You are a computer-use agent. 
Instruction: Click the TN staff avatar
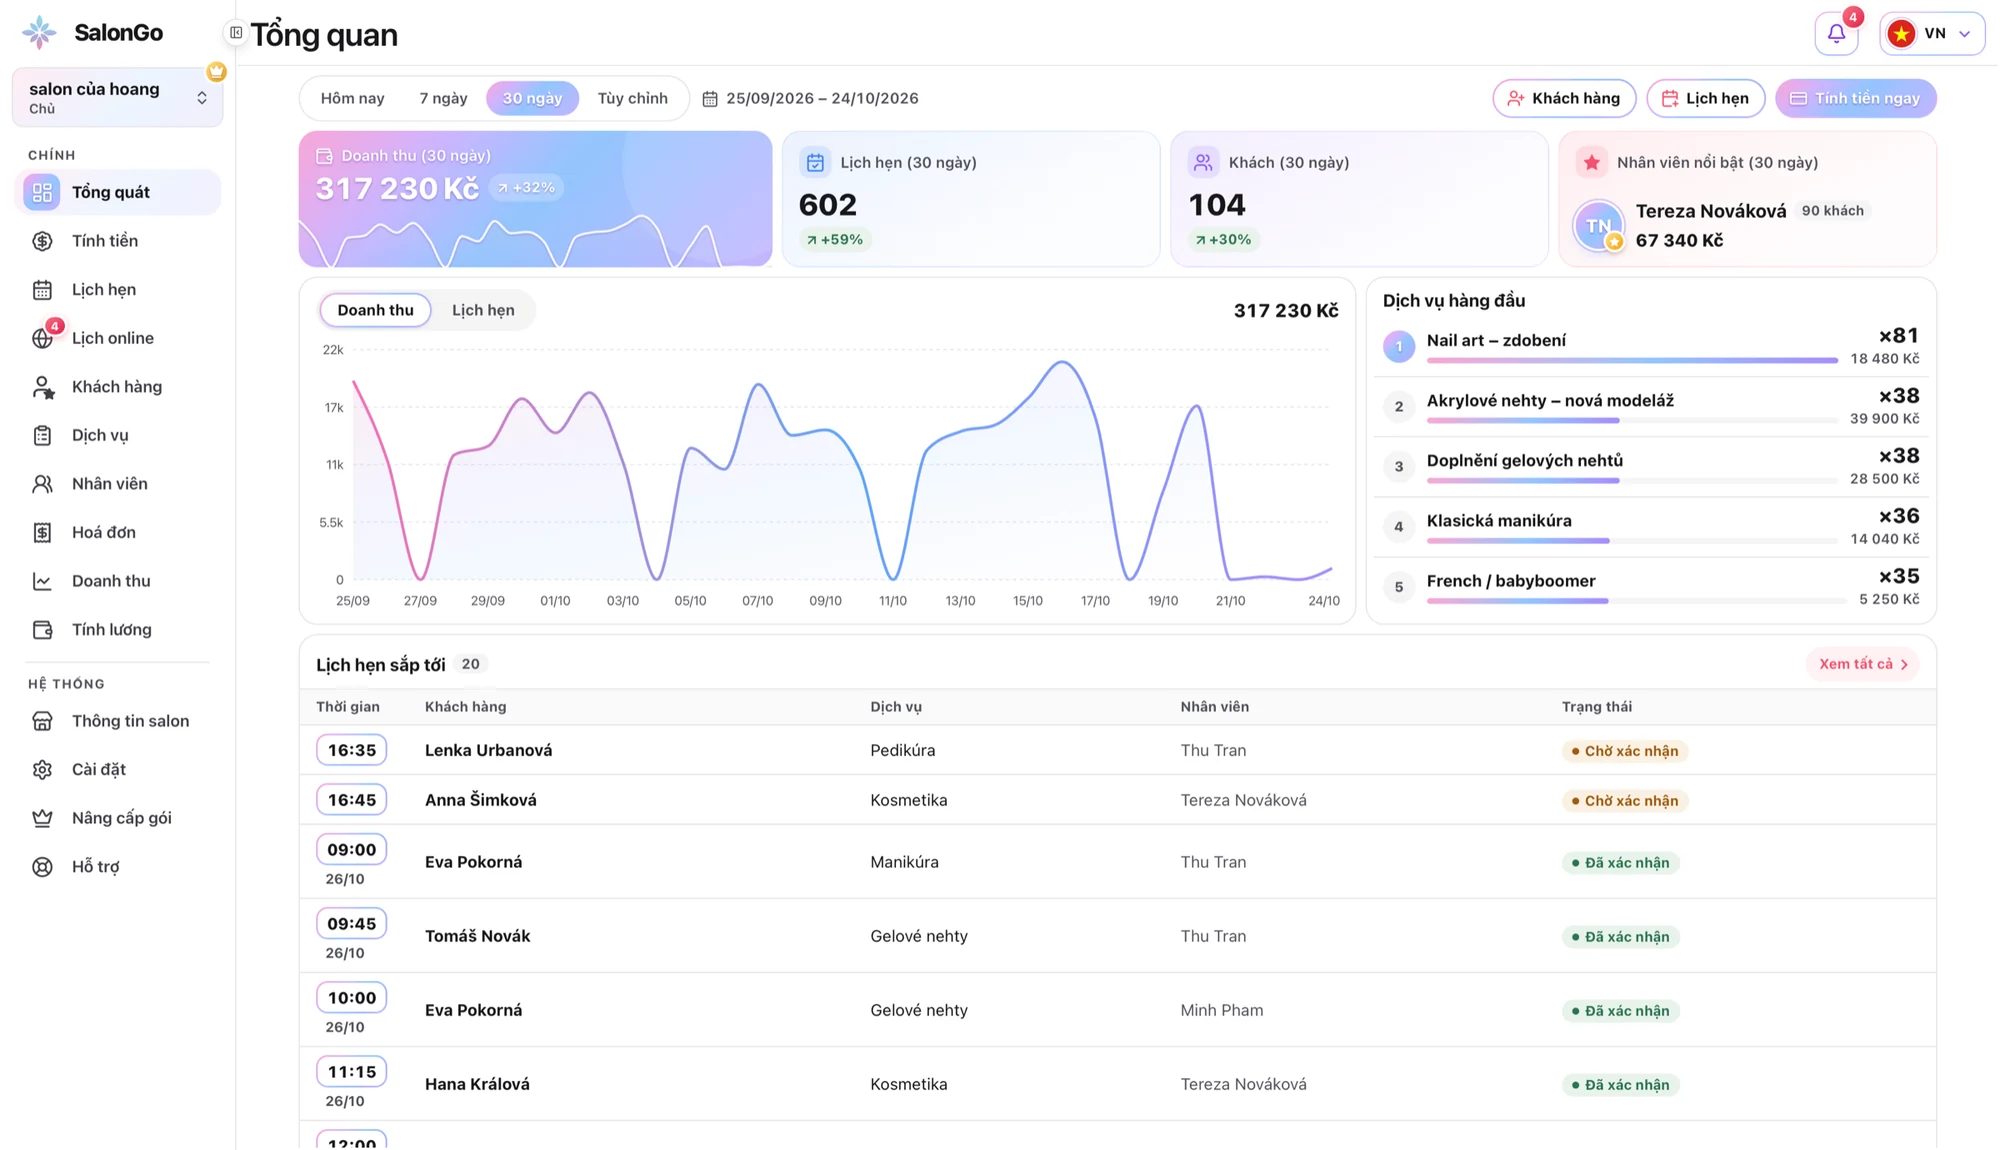click(x=1598, y=225)
